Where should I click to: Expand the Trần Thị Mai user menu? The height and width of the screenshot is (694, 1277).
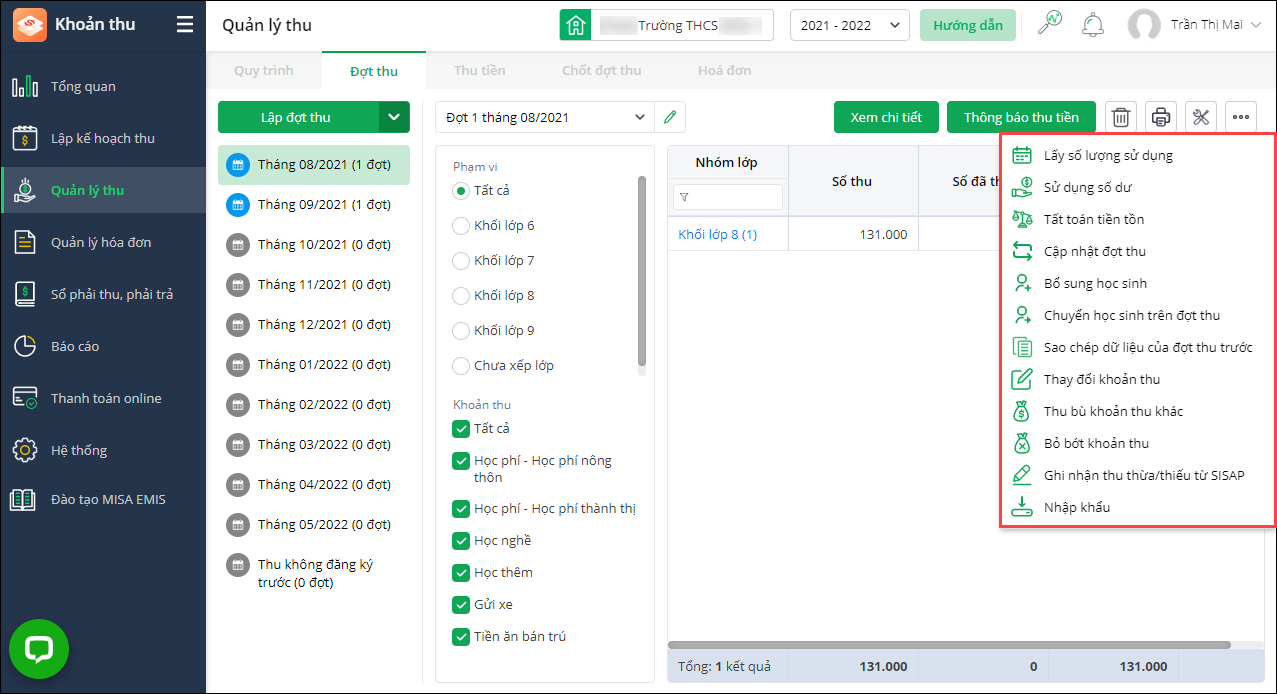click(x=1255, y=25)
